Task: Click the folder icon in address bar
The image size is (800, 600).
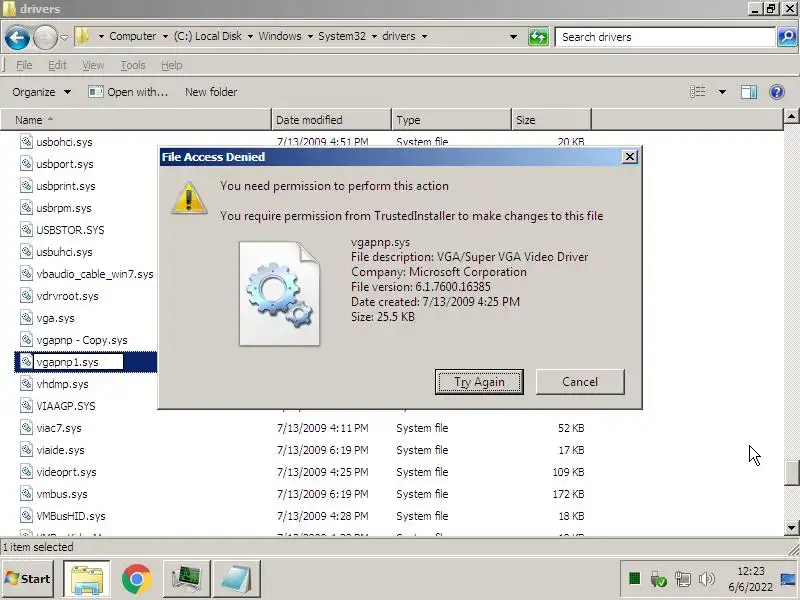Action: tap(83, 37)
